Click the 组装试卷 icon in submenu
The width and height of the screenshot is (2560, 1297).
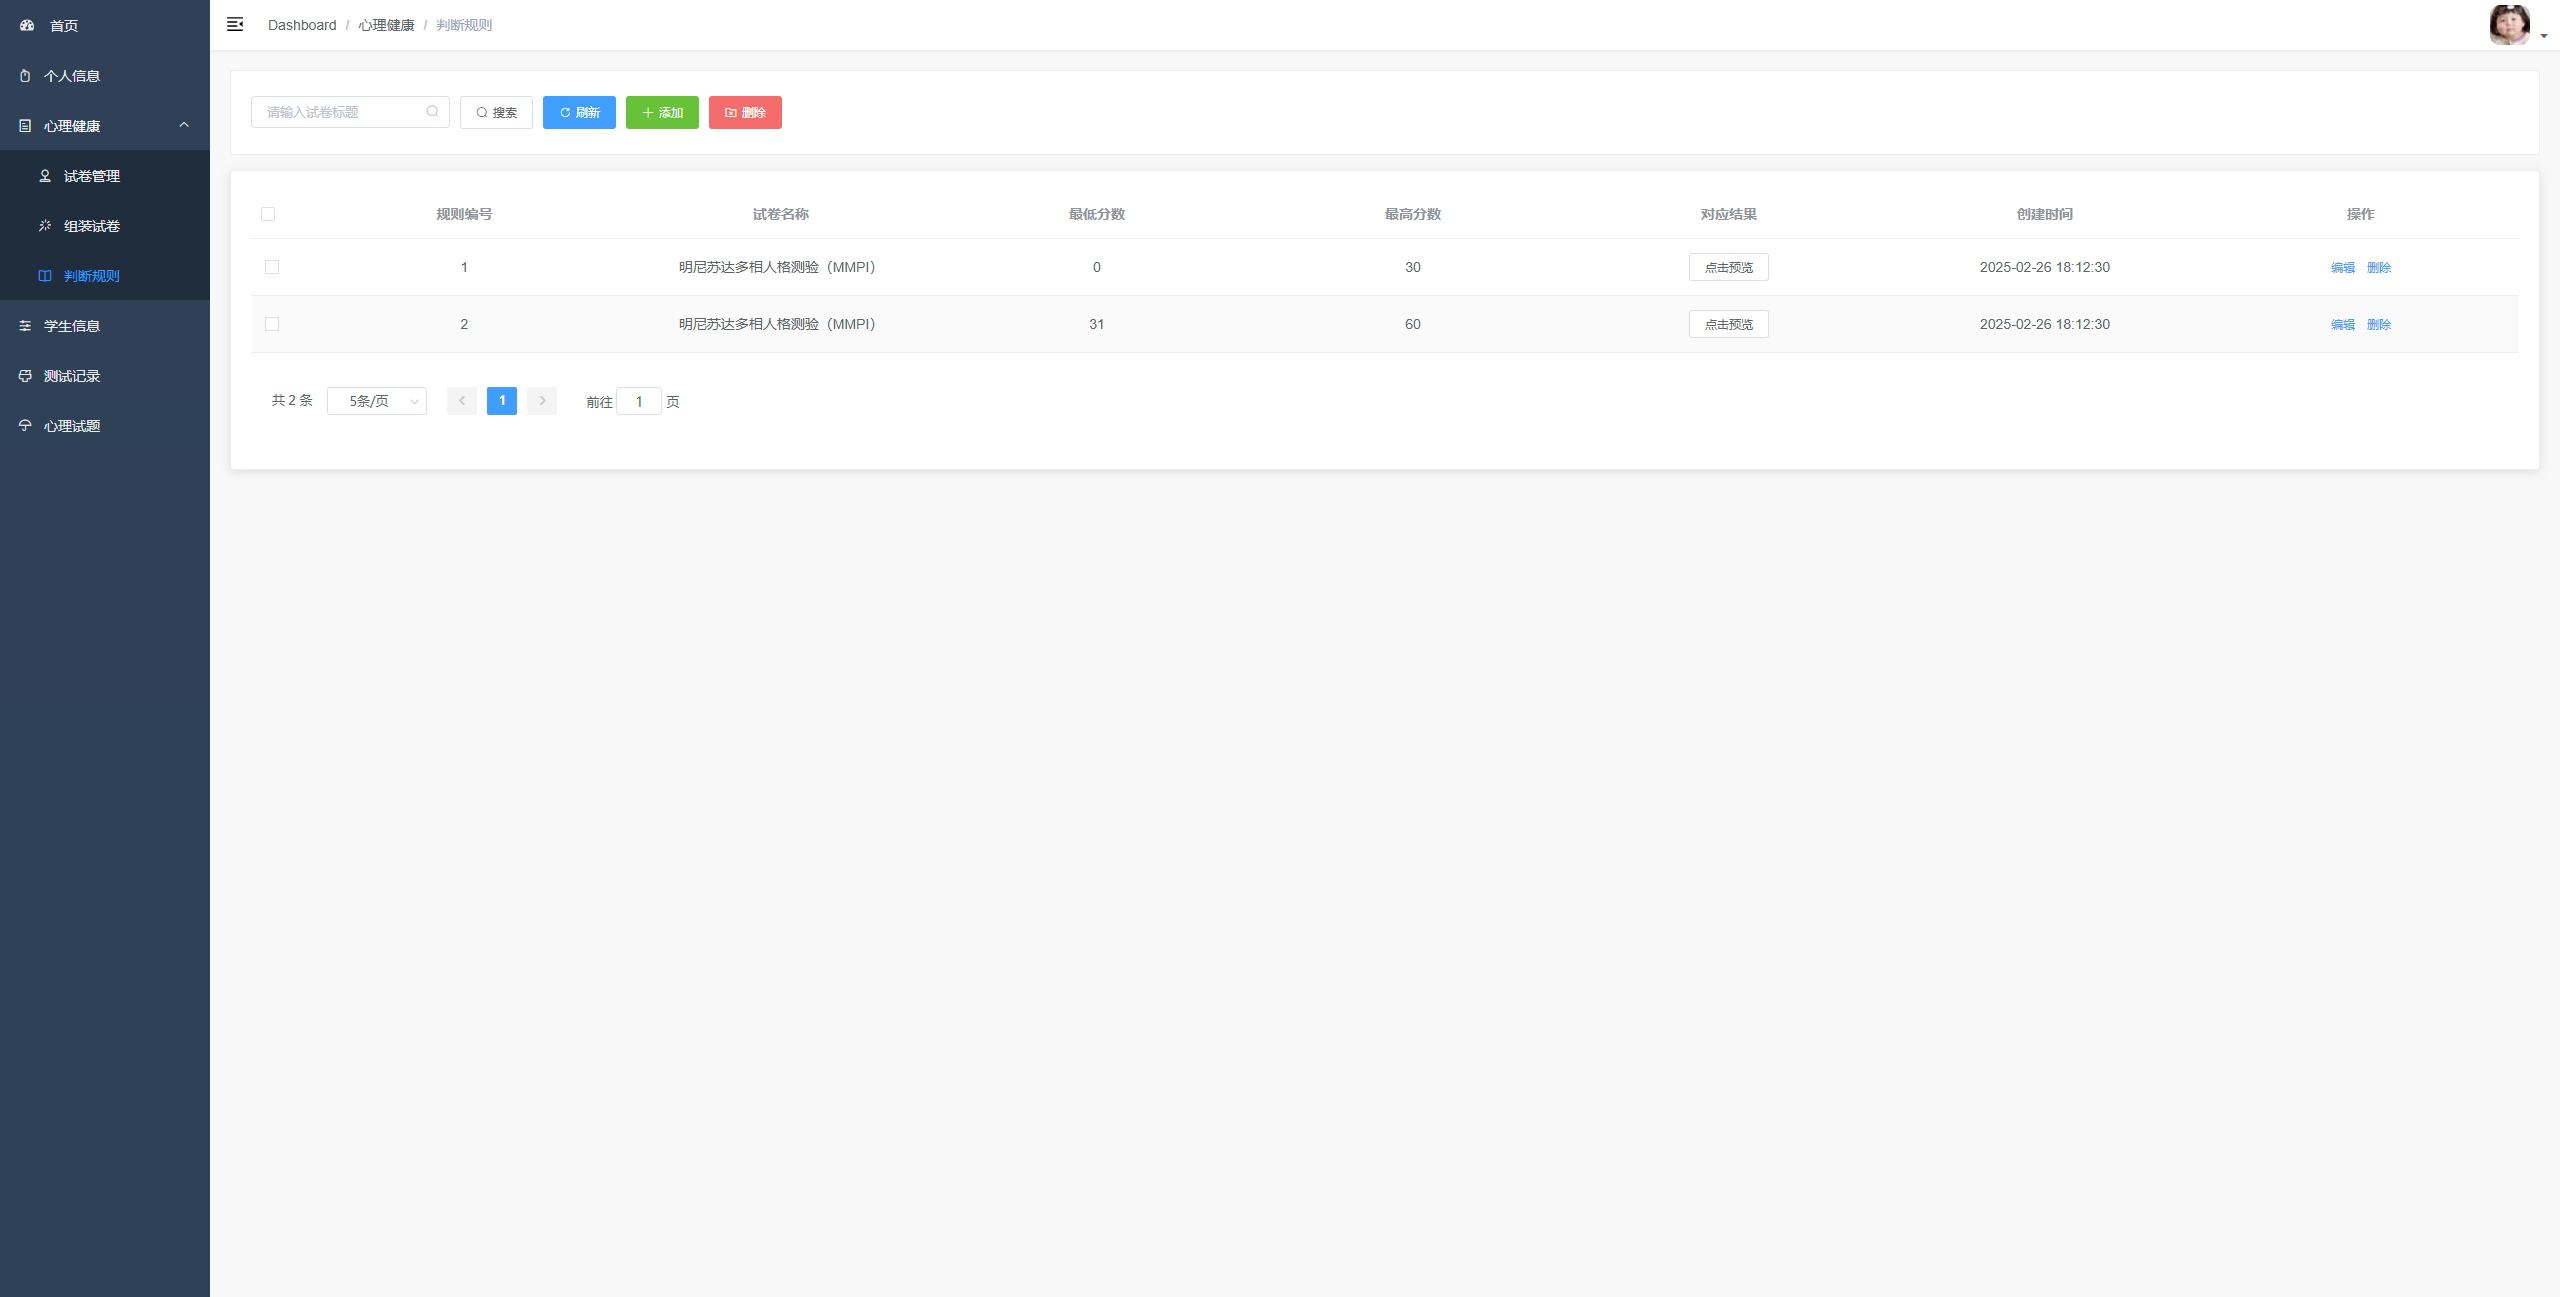click(45, 225)
